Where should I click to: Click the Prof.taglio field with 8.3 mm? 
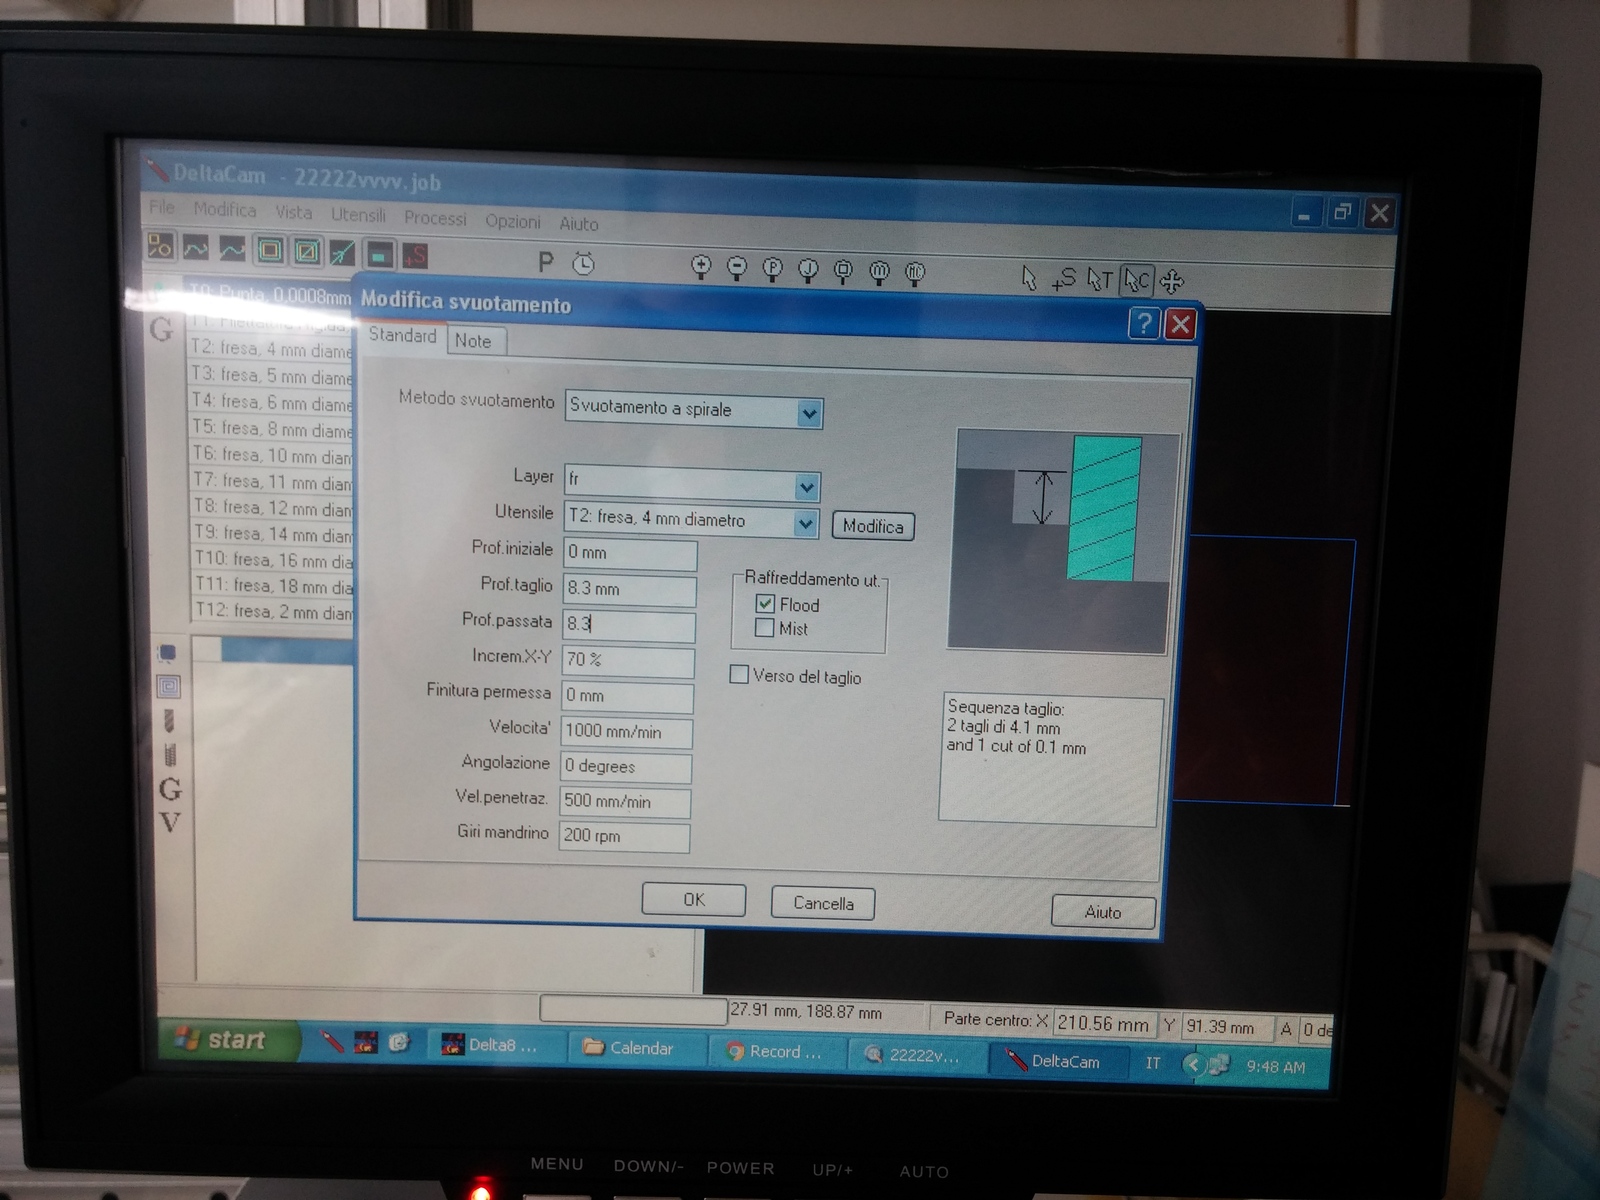tap(629, 590)
